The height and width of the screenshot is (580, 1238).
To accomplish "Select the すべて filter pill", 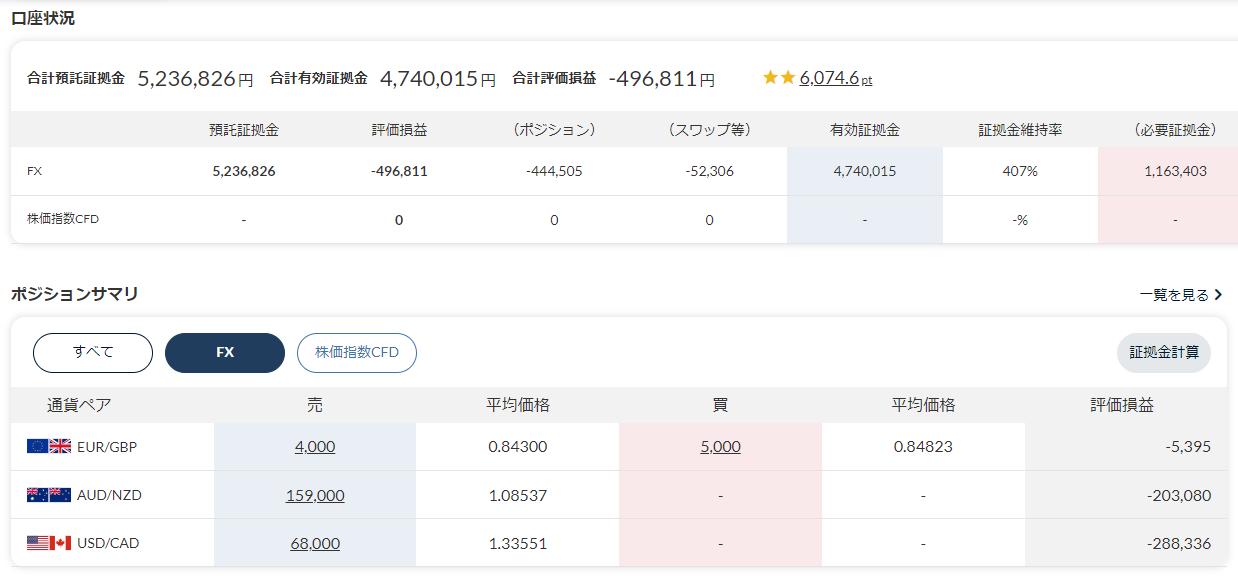I will point(93,352).
